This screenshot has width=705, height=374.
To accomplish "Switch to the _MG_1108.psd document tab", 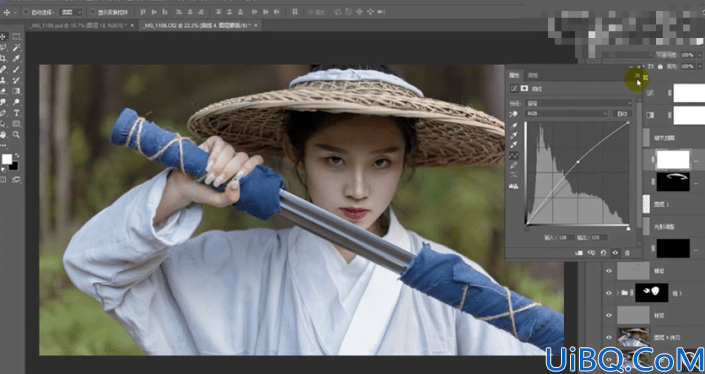I will pyautogui.click(x=80, y=26).
